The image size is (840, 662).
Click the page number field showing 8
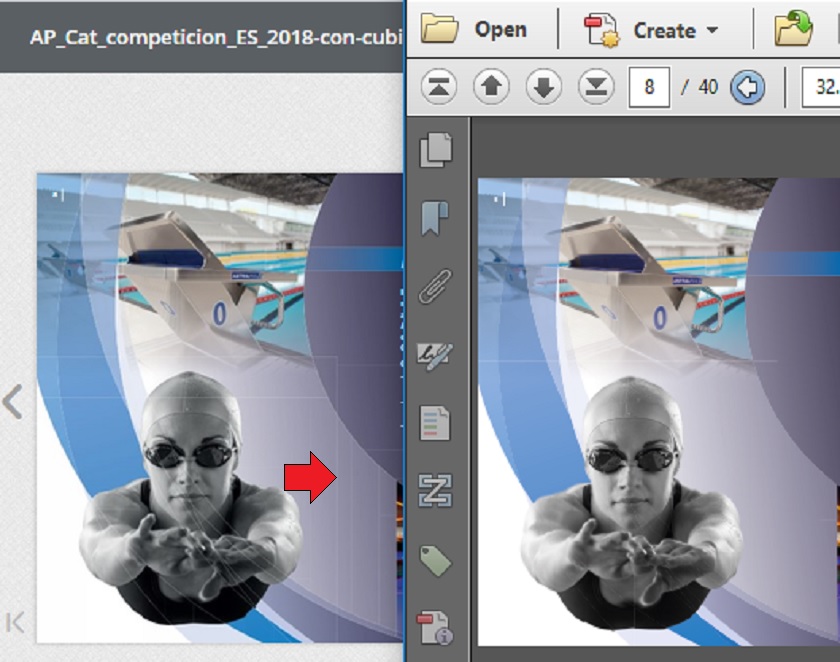tap(649, 87)
